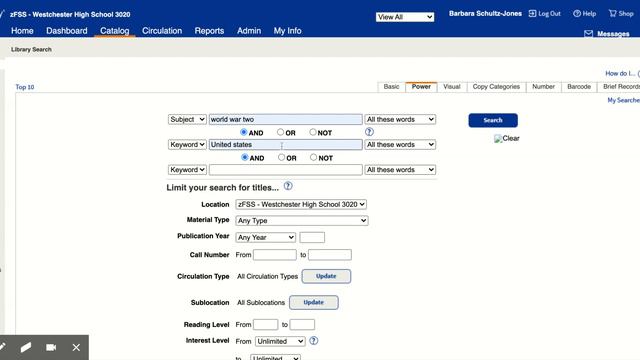This screenshot has width=640, height=360.
Task: Click Update button for Circulation Type
Action: tap(326, 276)
